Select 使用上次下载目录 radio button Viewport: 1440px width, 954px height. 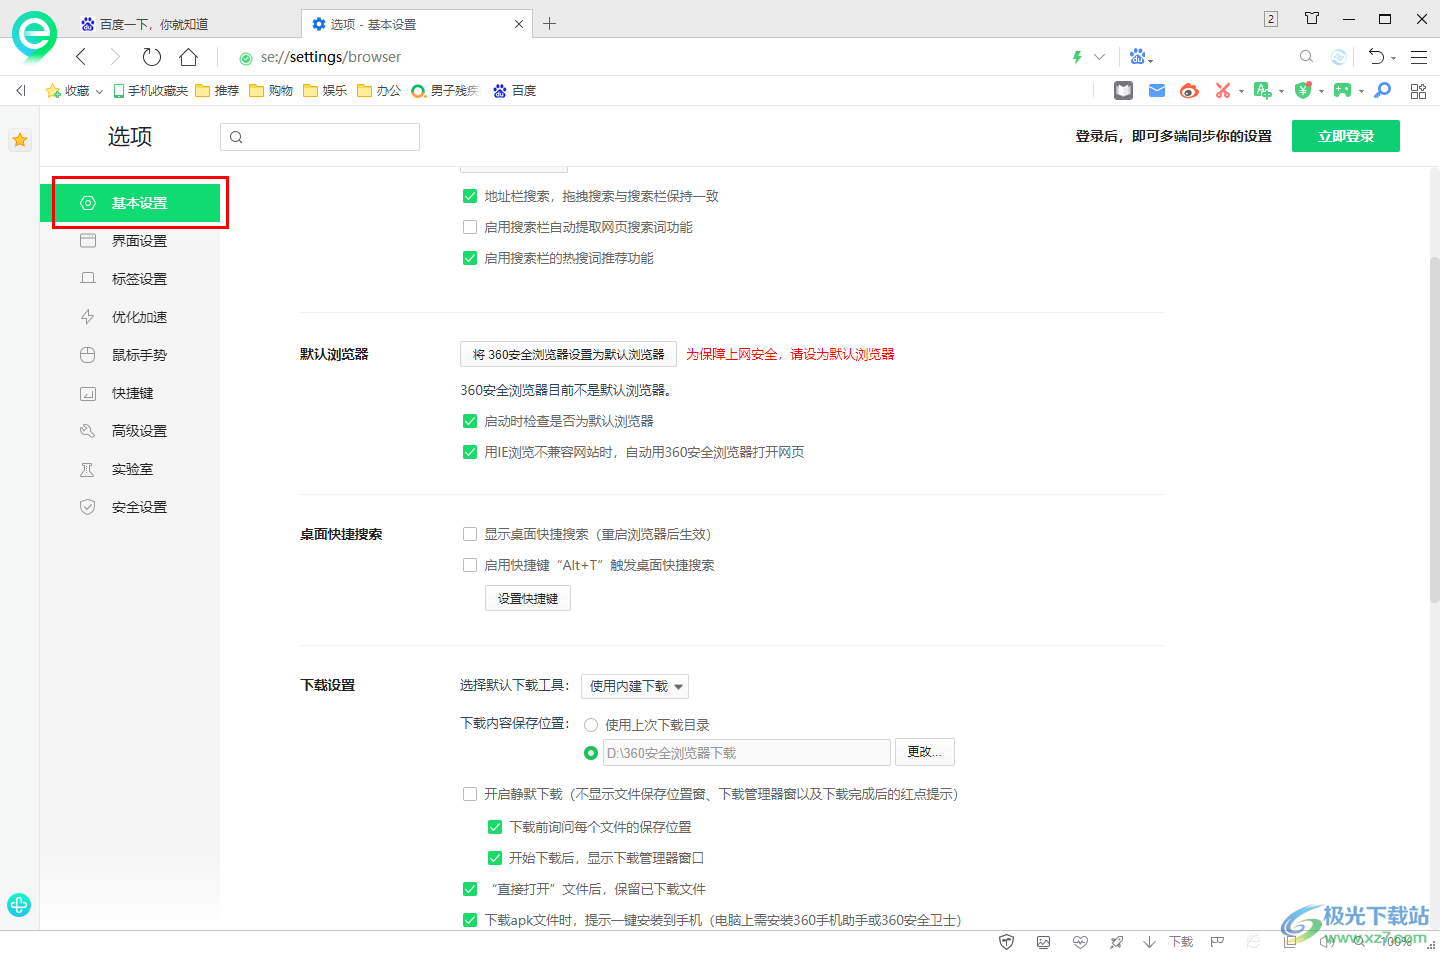pyautogui.click(x=591, y=725)
